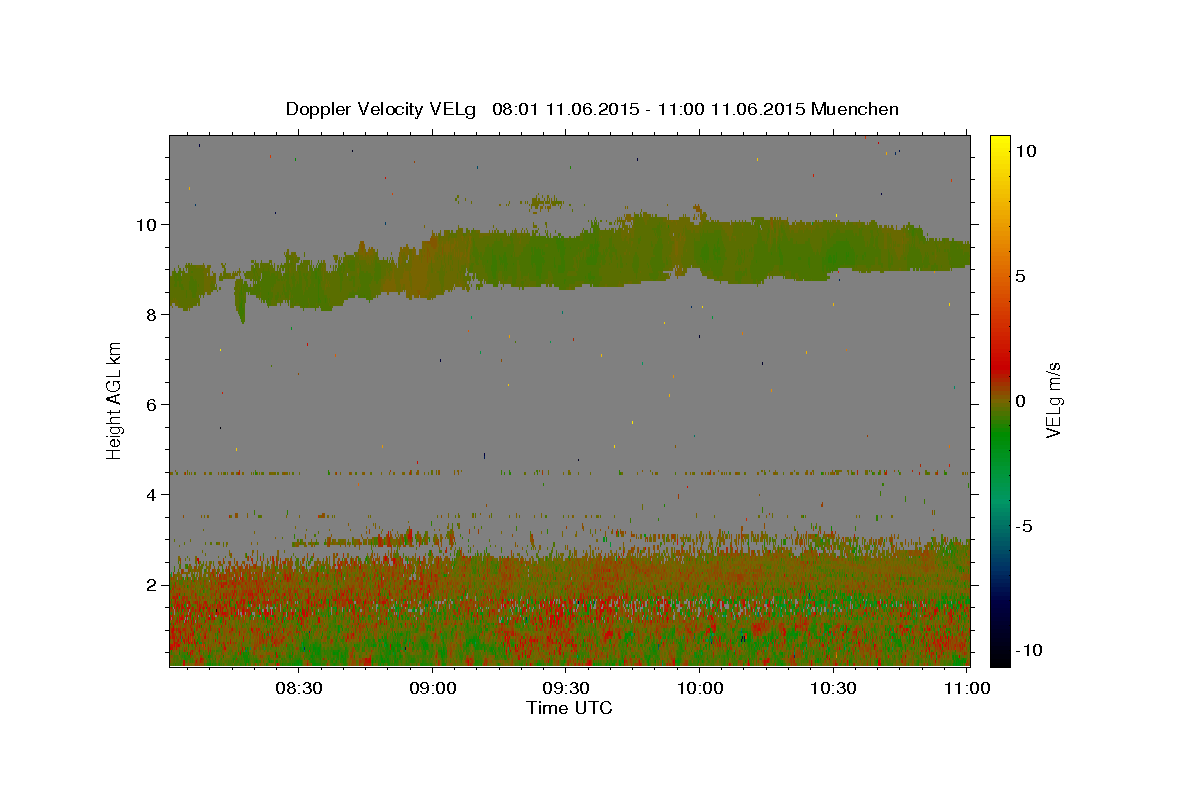Screen dimensions: 1200x800
Task: Click the '11:00' time tick label
Action: pyautogui.click(x=966, y=688)
